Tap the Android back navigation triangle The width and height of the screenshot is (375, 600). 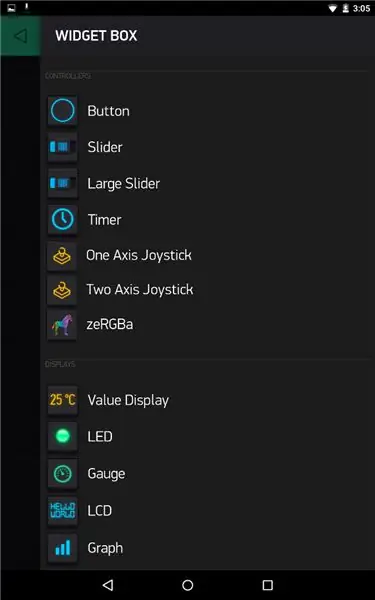pos(108,585)
